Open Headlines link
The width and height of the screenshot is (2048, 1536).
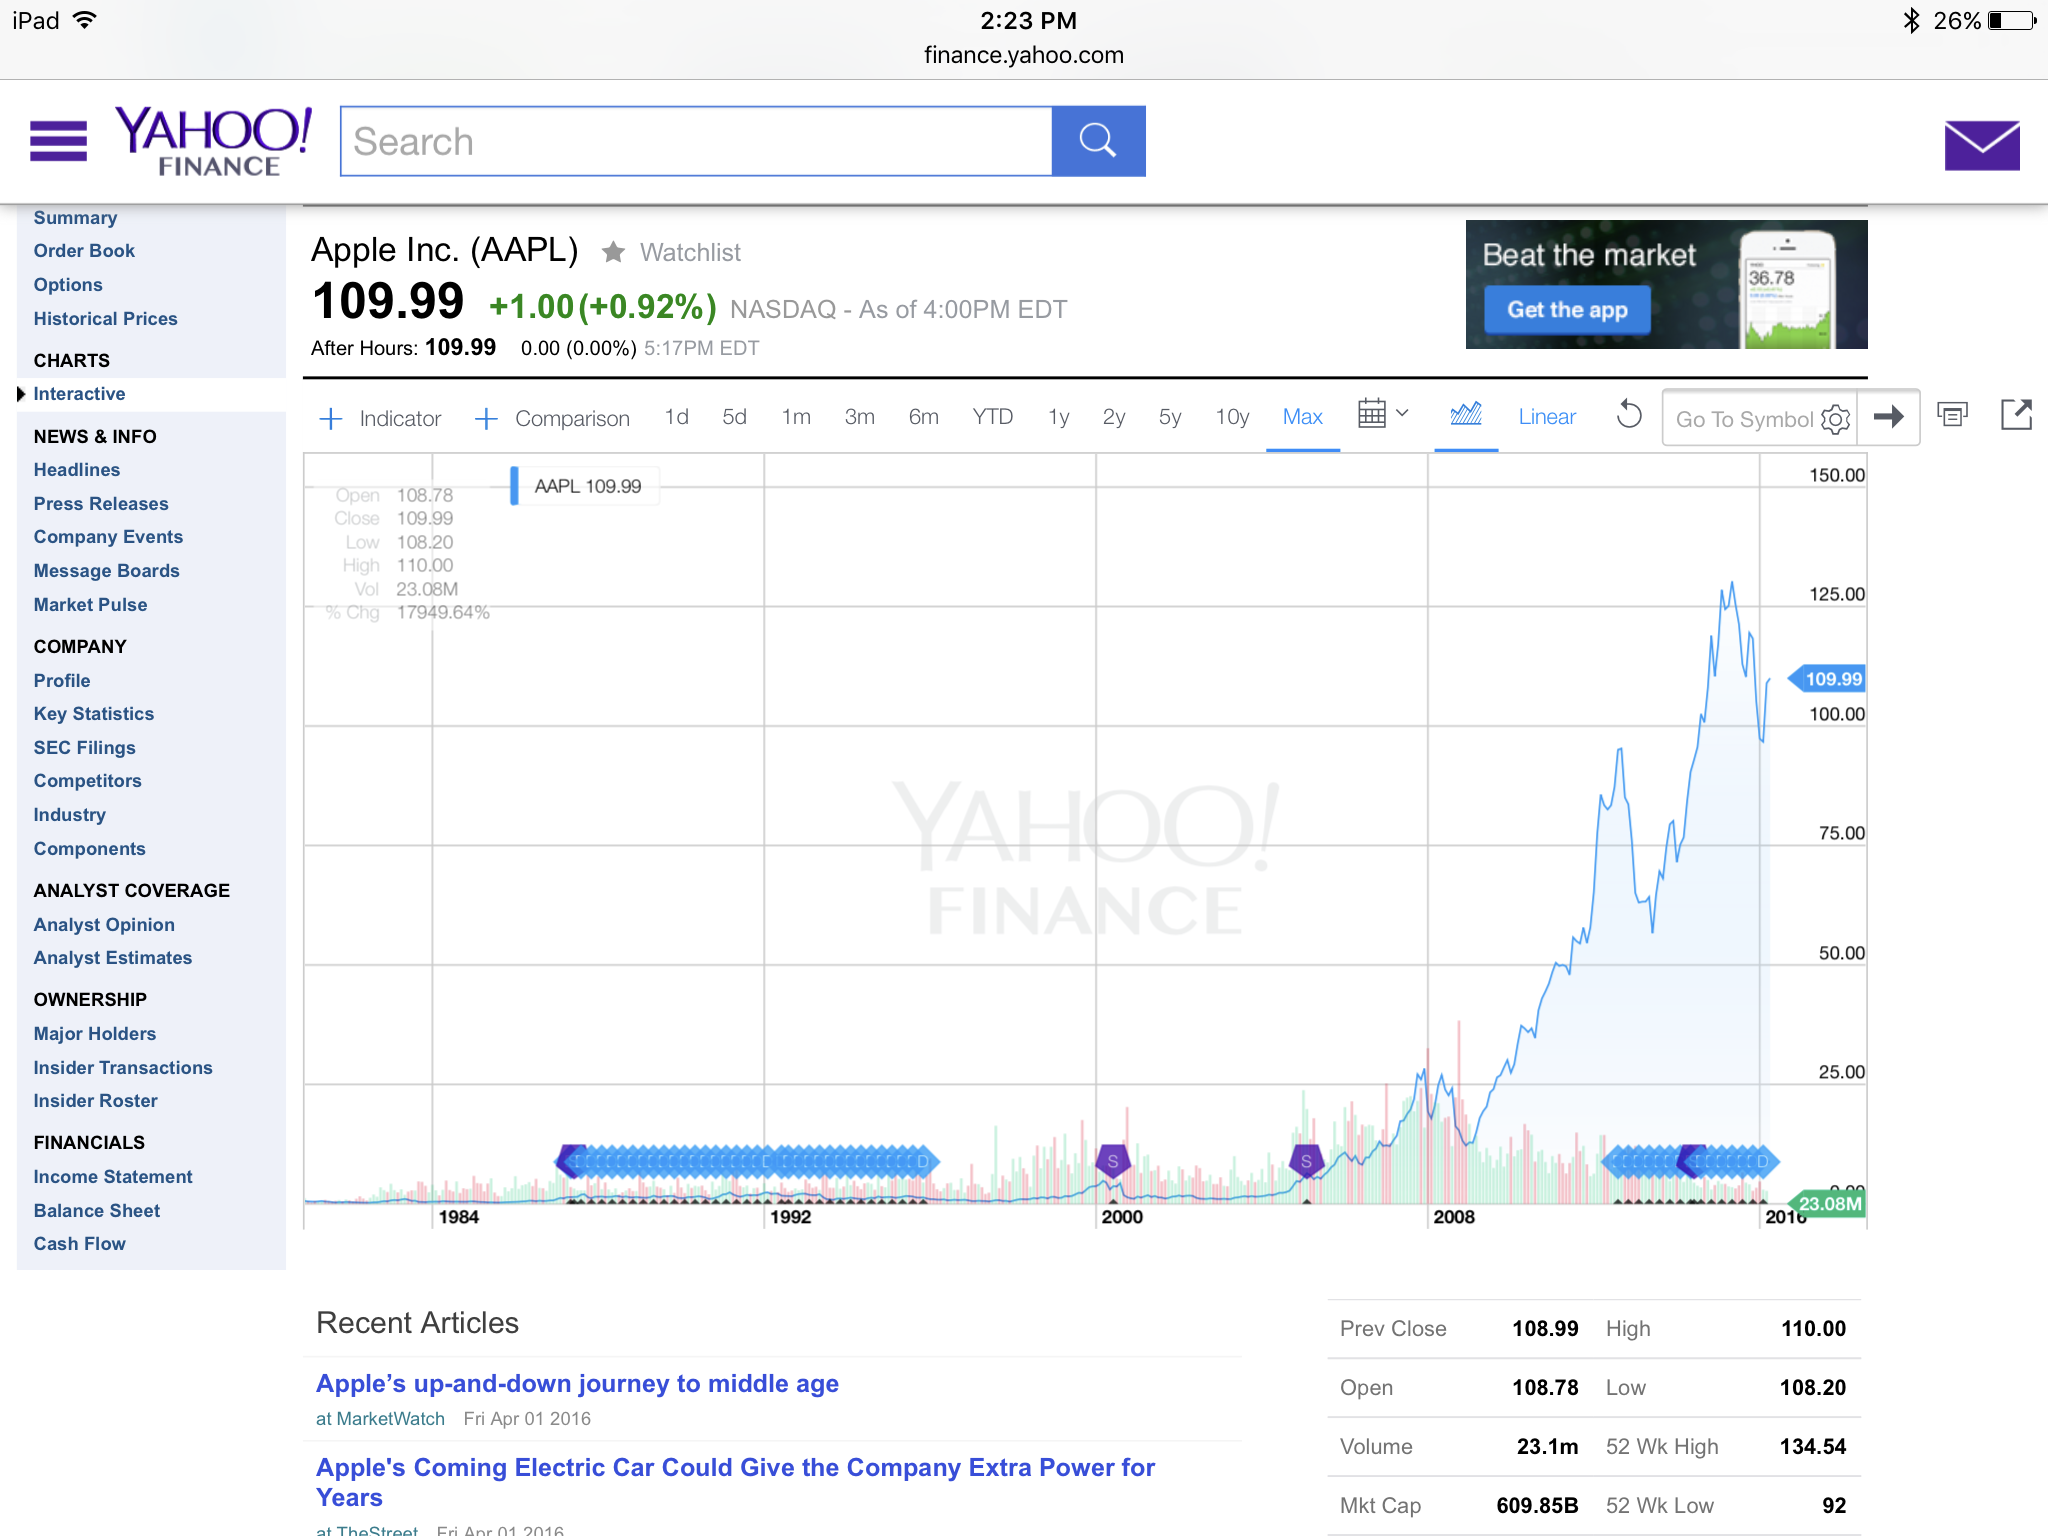(77, 470)
